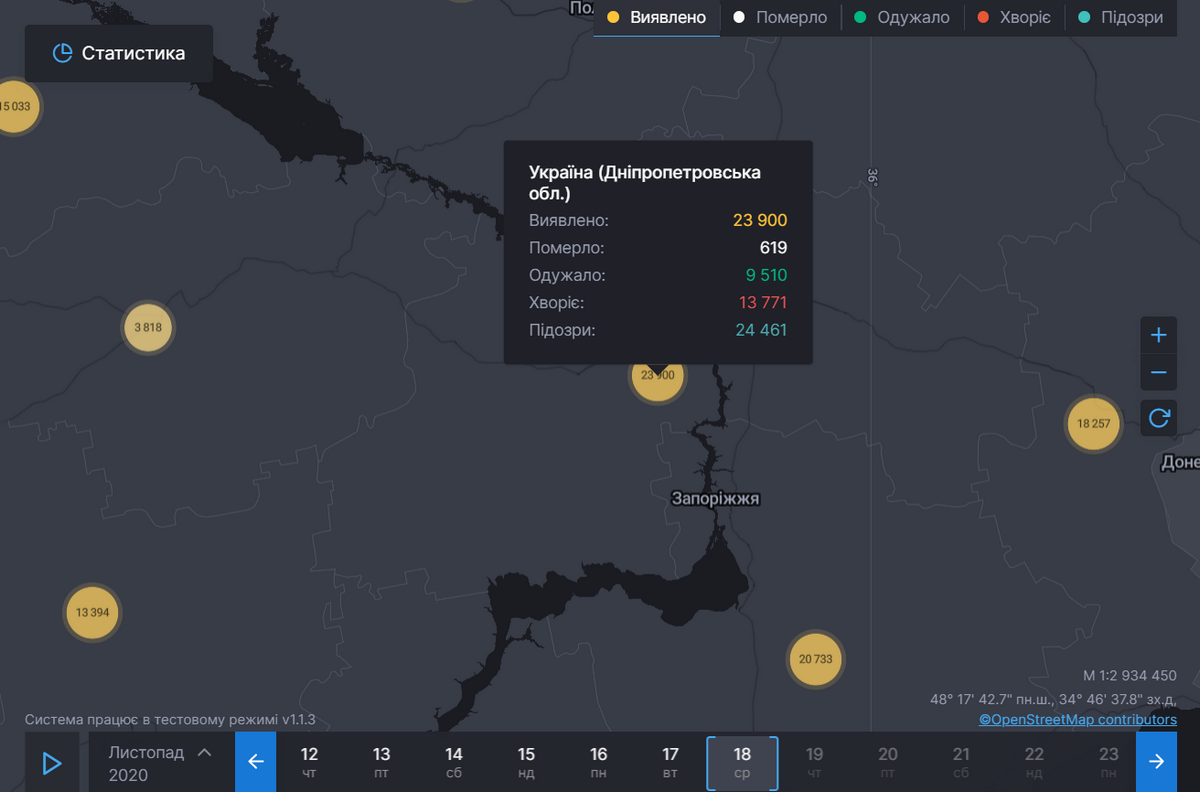Open the Статистика panel via pie chart icon

click(63, 53)
